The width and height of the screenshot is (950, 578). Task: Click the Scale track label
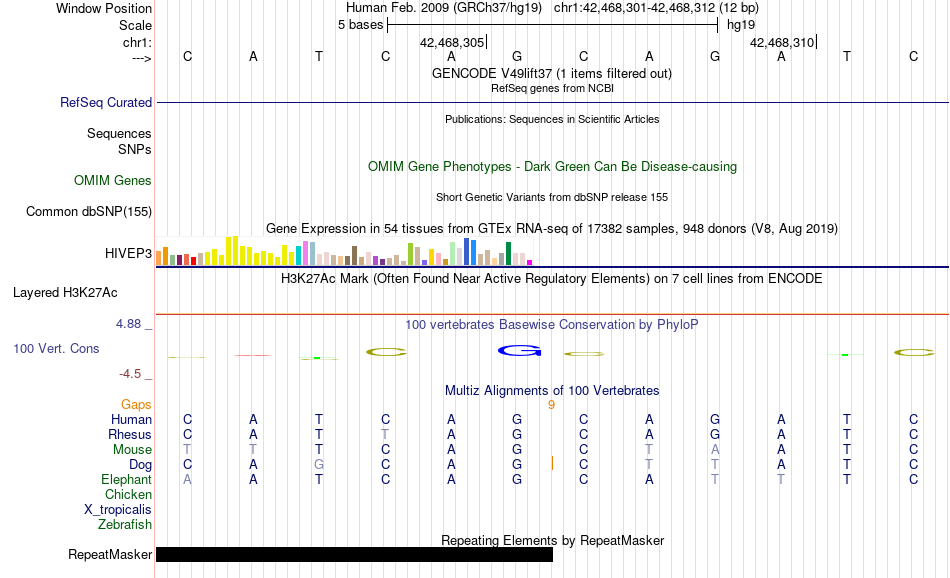(x=135, y=25)
